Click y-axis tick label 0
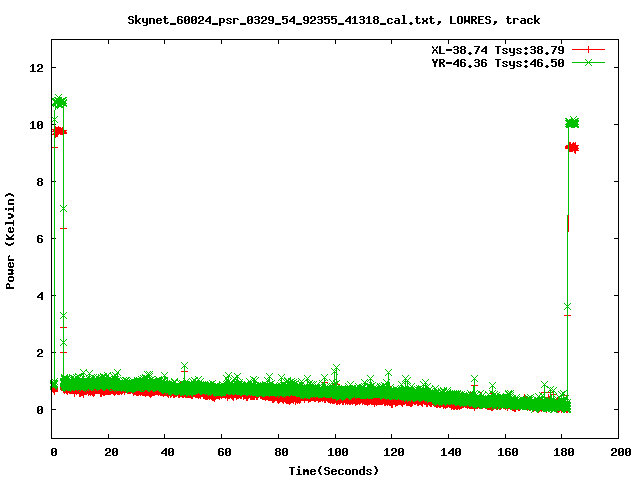Image resolution: width=640 pixels, height=480 pixels. (x=40, y=410)
